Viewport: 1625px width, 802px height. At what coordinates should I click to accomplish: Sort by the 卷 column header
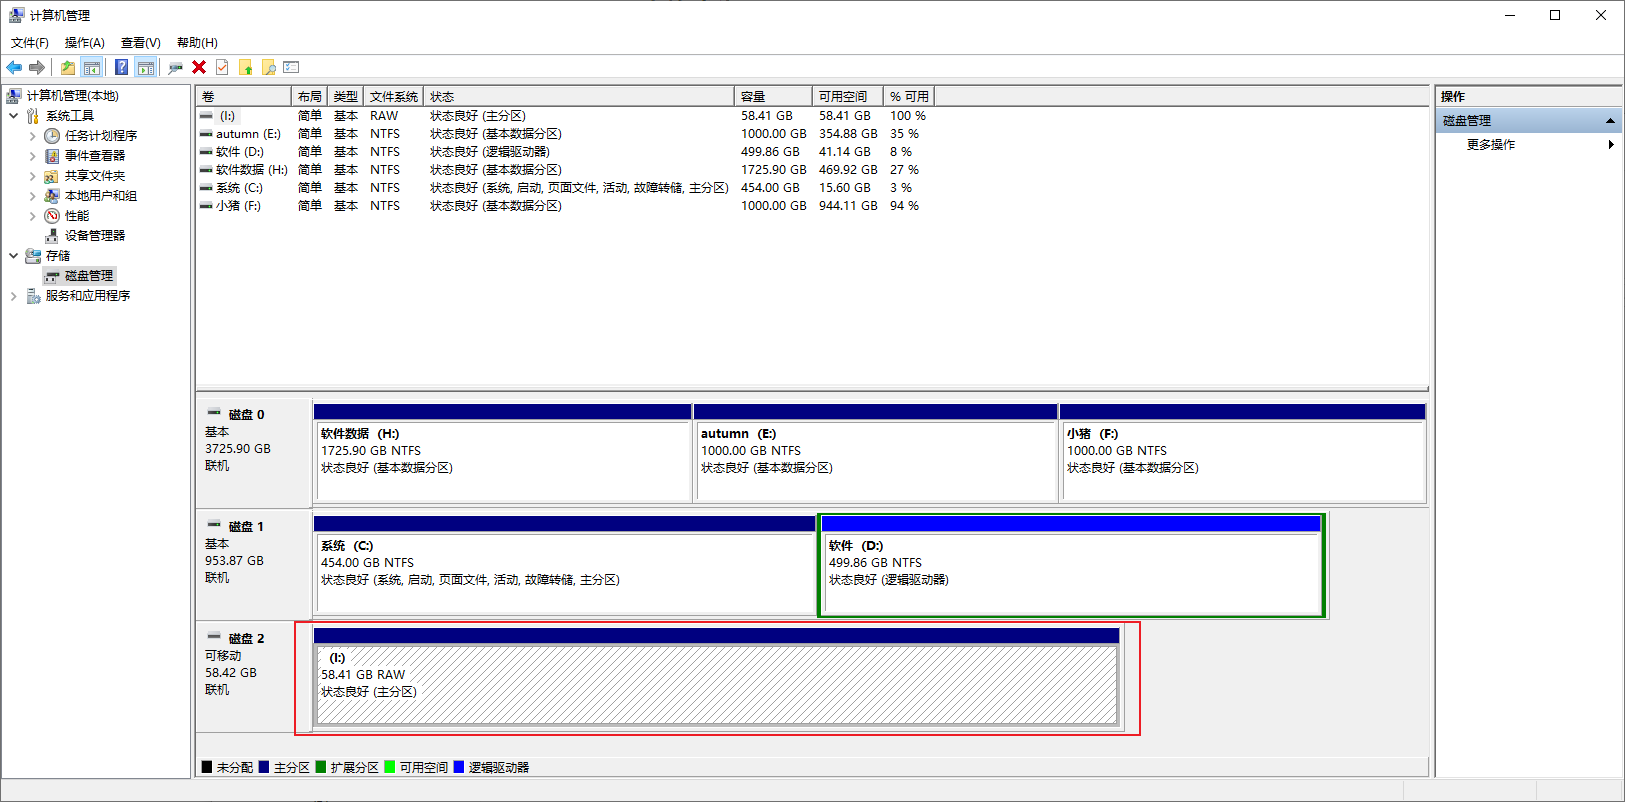(x=244, y=97)
